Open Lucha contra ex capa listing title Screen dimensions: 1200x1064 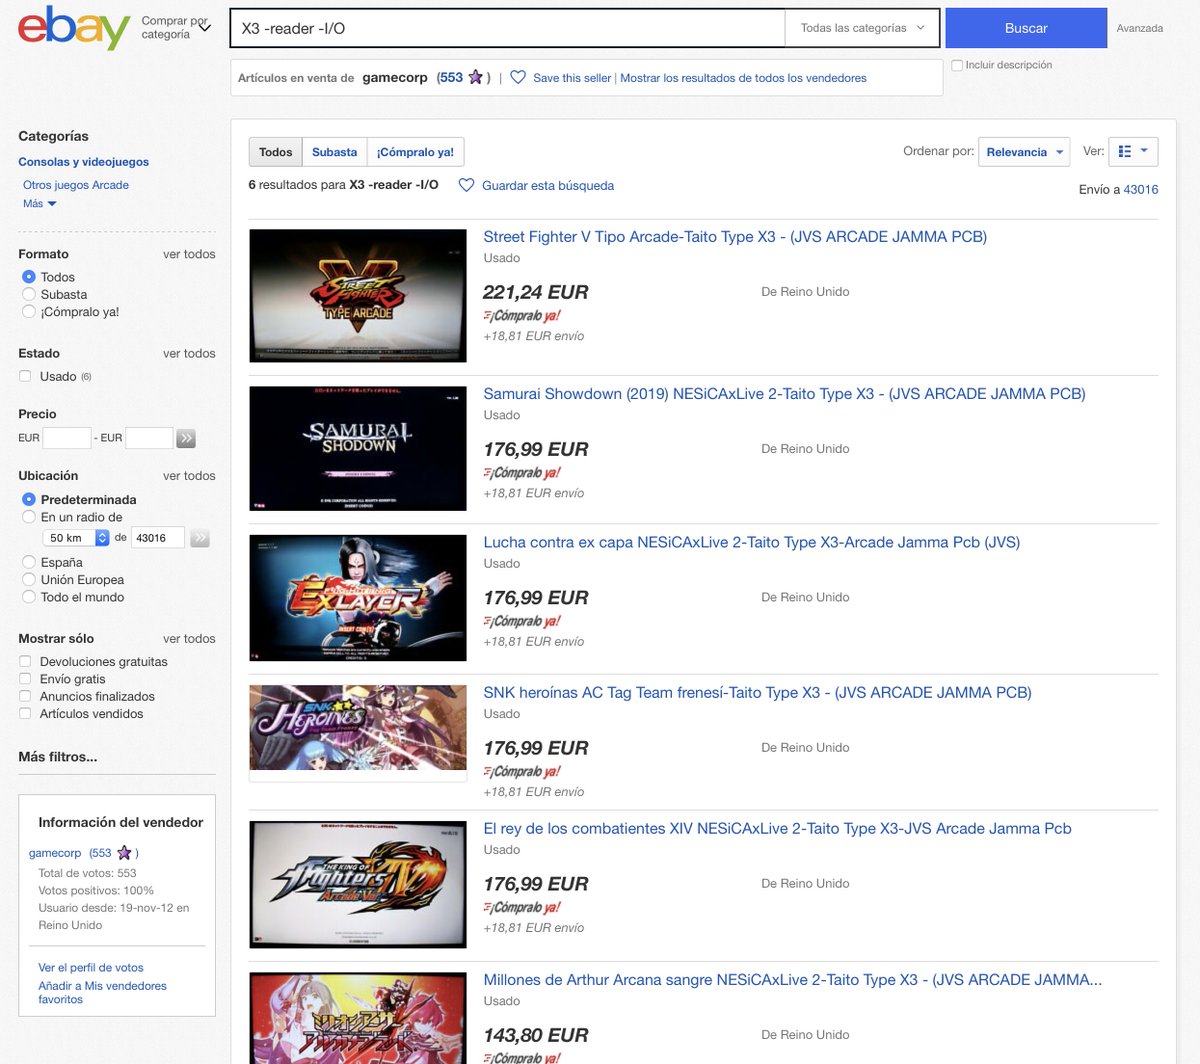[x=752, y=543]
